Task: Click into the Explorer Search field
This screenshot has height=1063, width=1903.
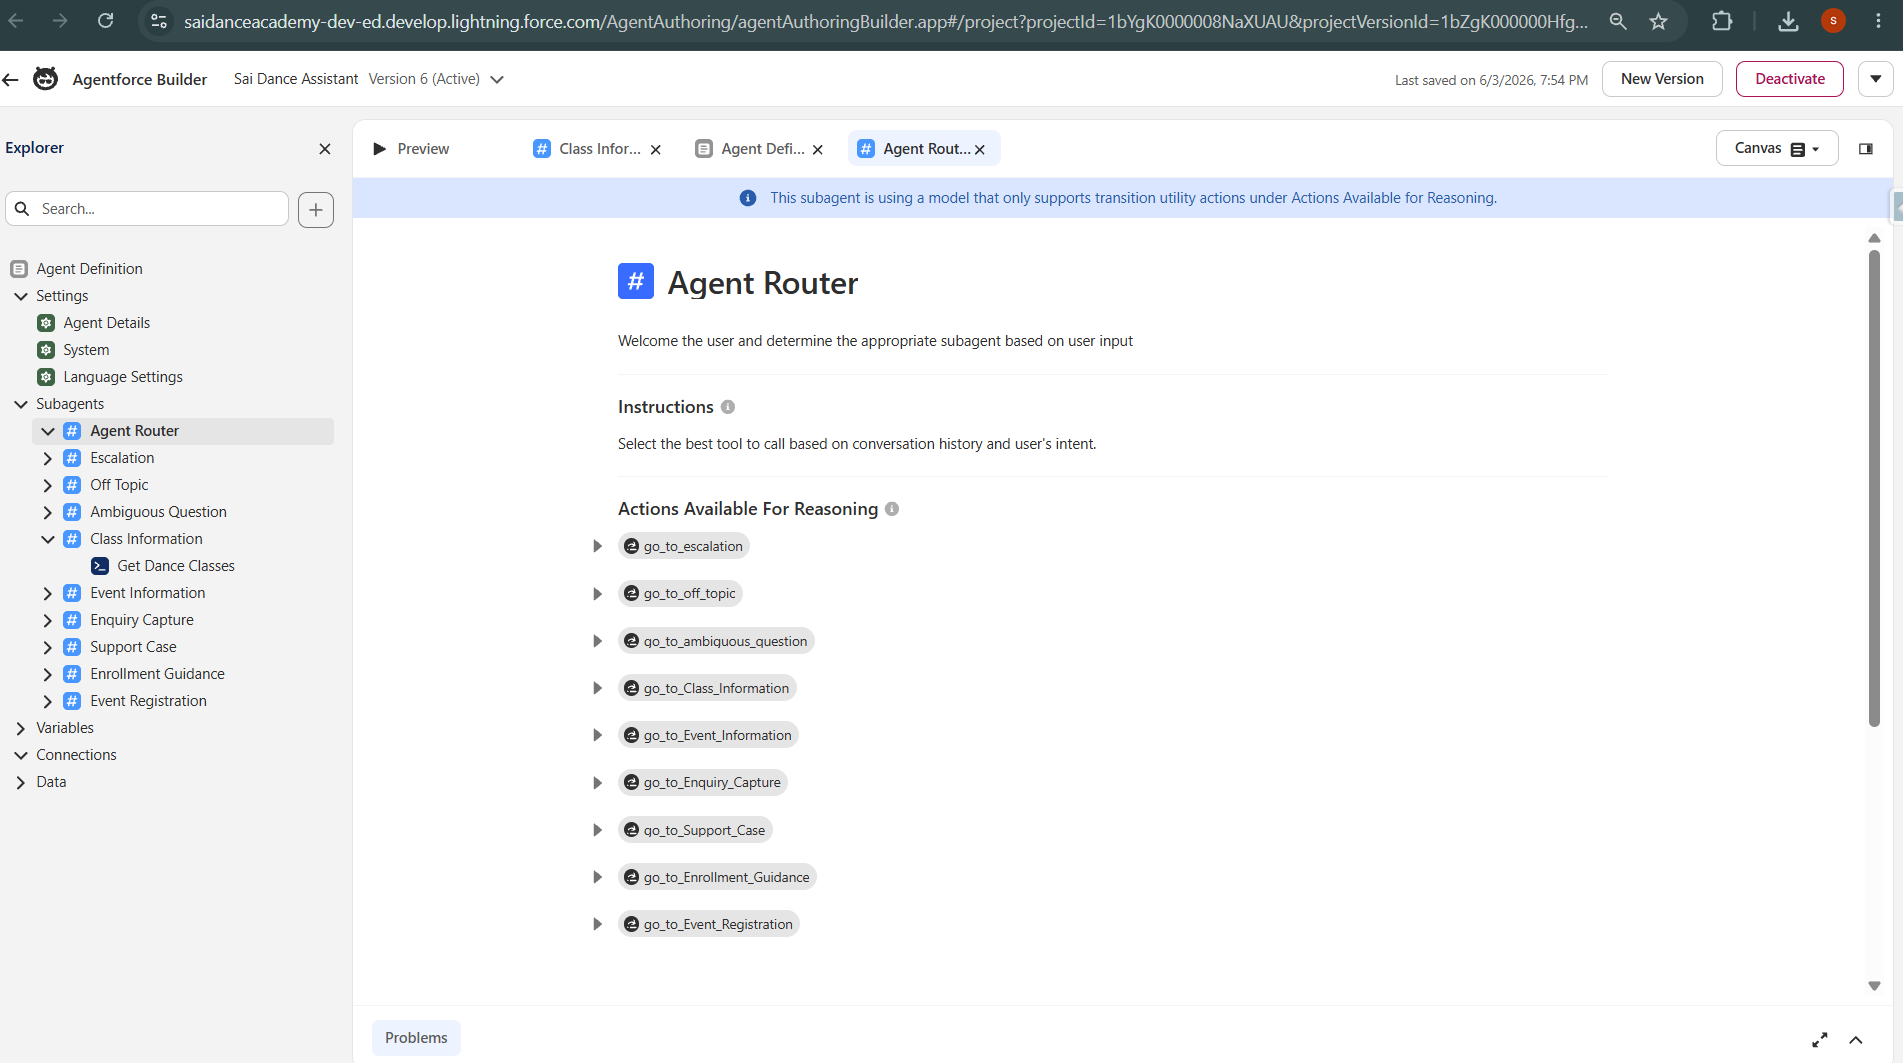Action: pos(147,209)
